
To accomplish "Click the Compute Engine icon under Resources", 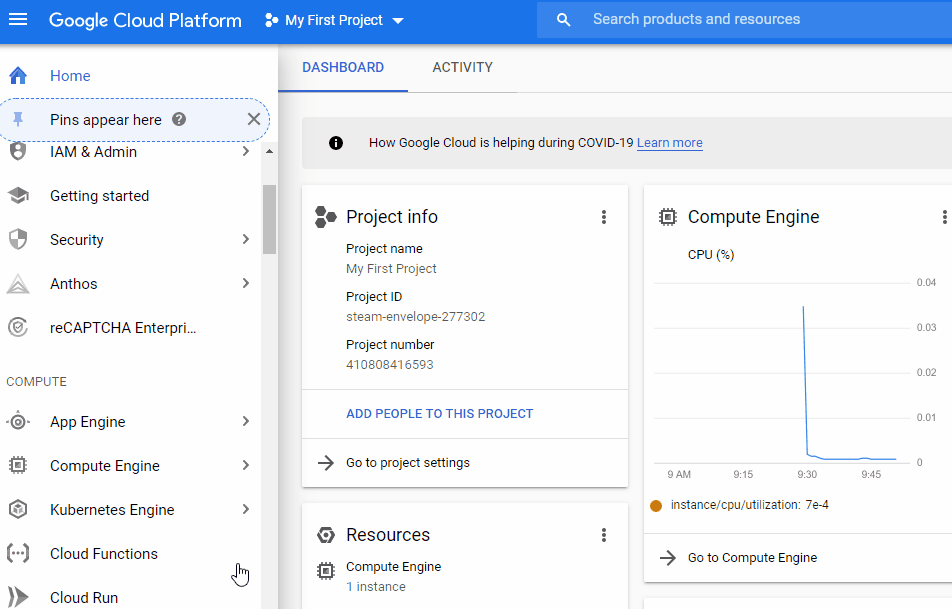I will tap(326, 571).
